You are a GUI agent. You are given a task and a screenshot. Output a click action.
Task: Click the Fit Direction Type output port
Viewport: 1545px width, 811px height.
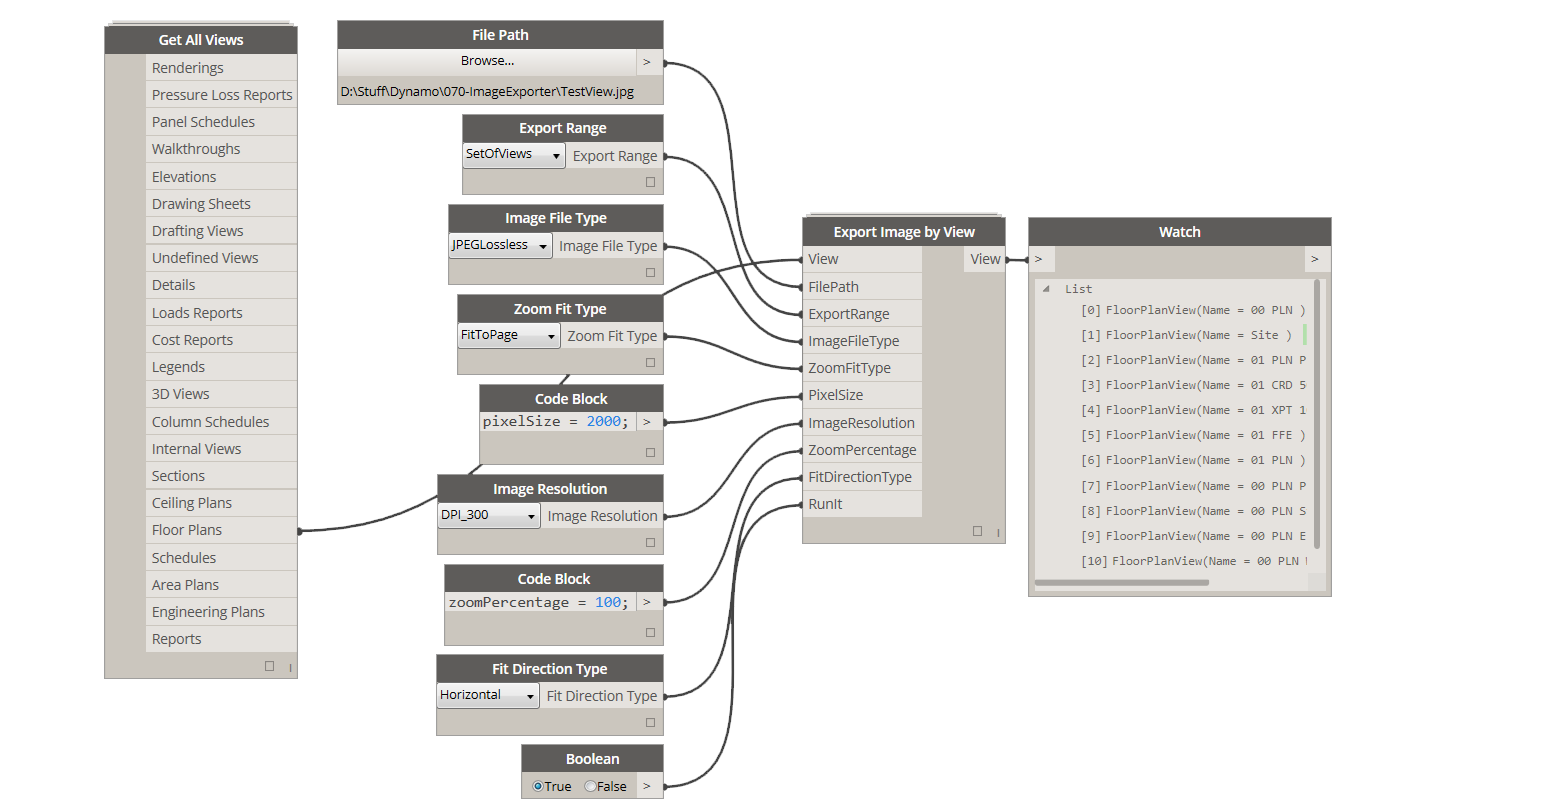tap(663, 695)
